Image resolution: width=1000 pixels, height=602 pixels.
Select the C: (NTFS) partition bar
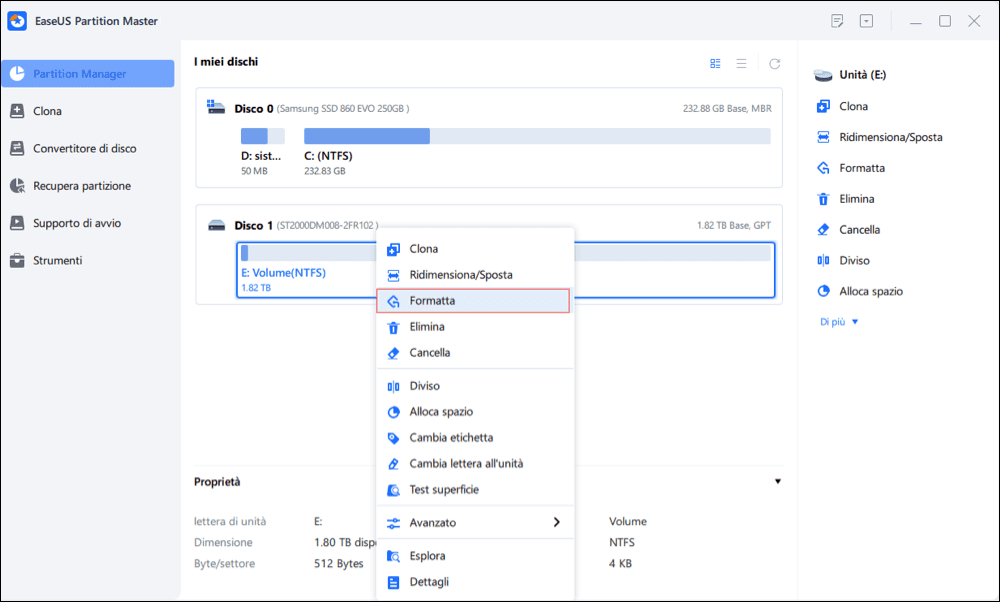coord(537,136)
